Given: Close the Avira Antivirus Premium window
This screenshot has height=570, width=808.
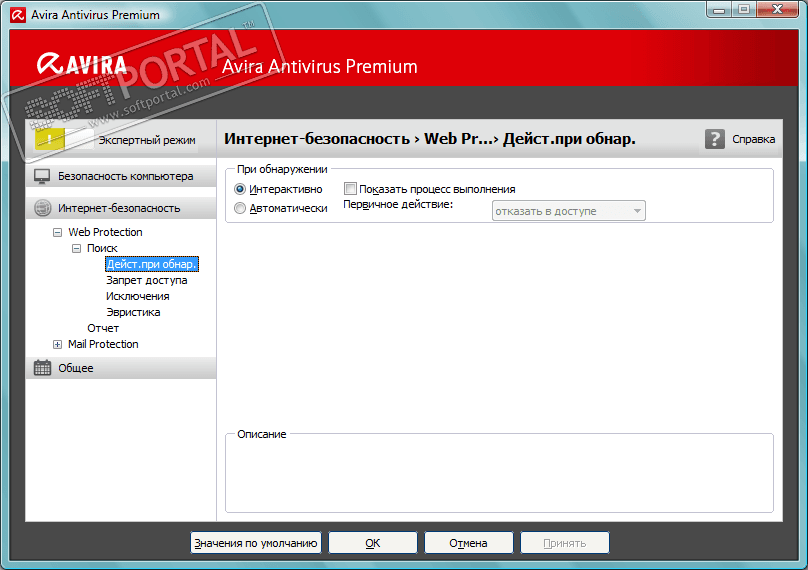Looking at the screenshot, I should pyautogui.click(x=777, y=10).
